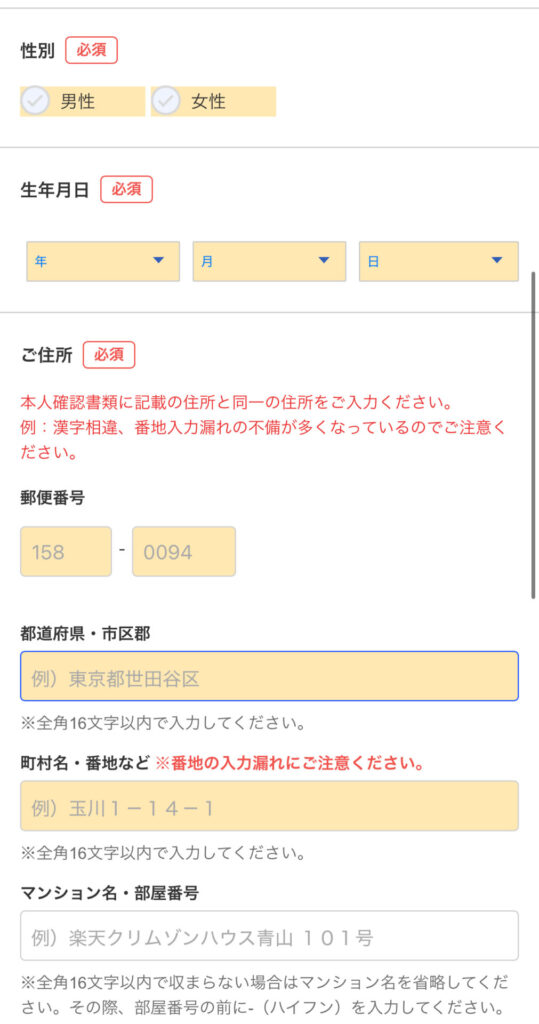Screen dimensions: 539x1024
Task: Focus the first postal code field 158
Action: [66, 552]
